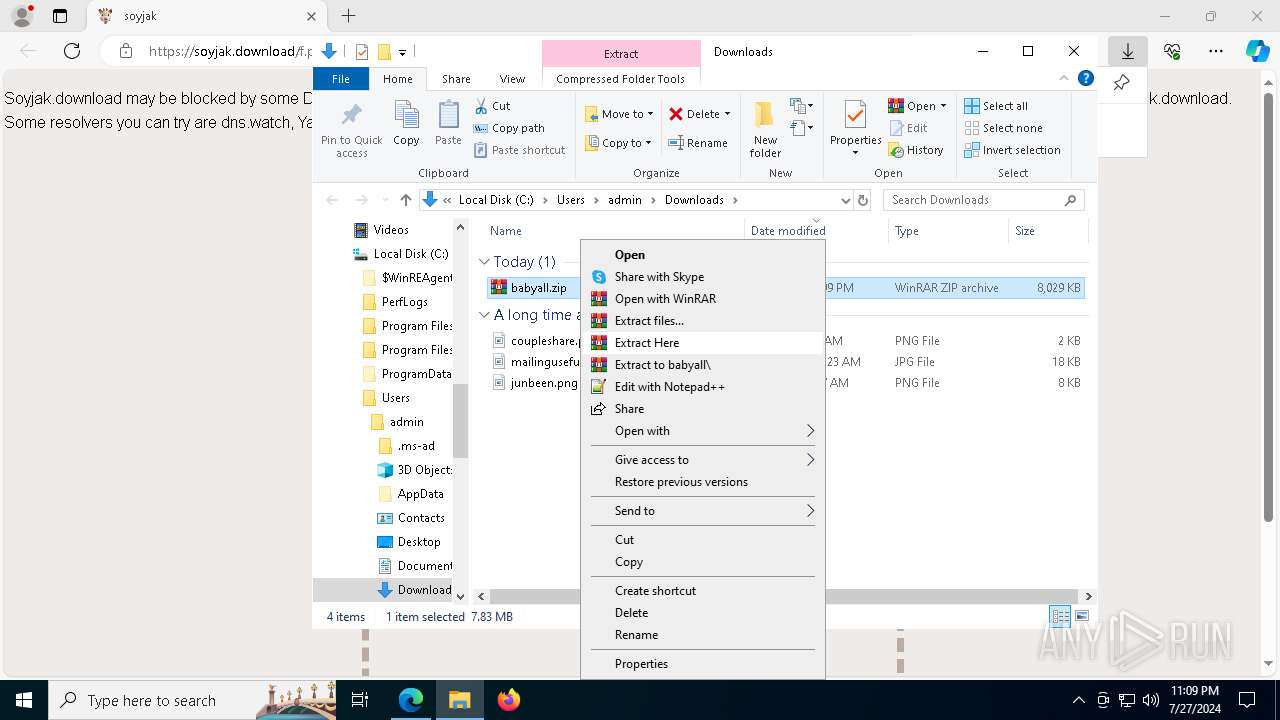Click the Up one level arrow
Image resolution: width=1280 pixels, height=720 pixels.
click(405, 200)
